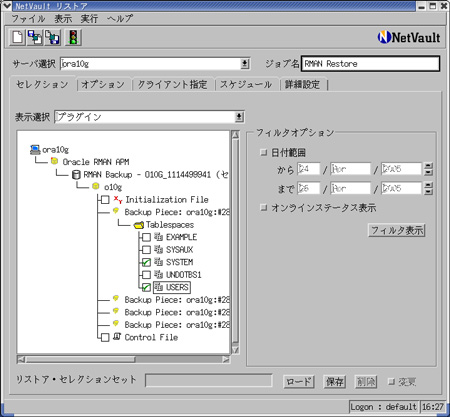Screen dimensions: 450x417
Task: Click the window menu icon in title bar
Action: click(6, 6)
